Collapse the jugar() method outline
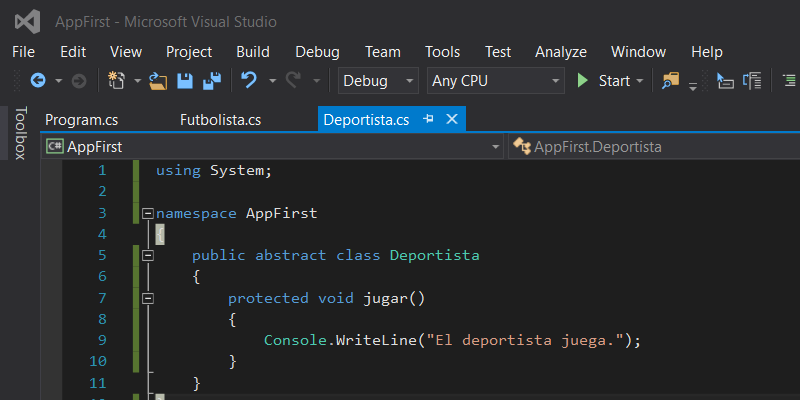This screenshot has height=400, width=800. pyautogui.click(x=148, y=298)
